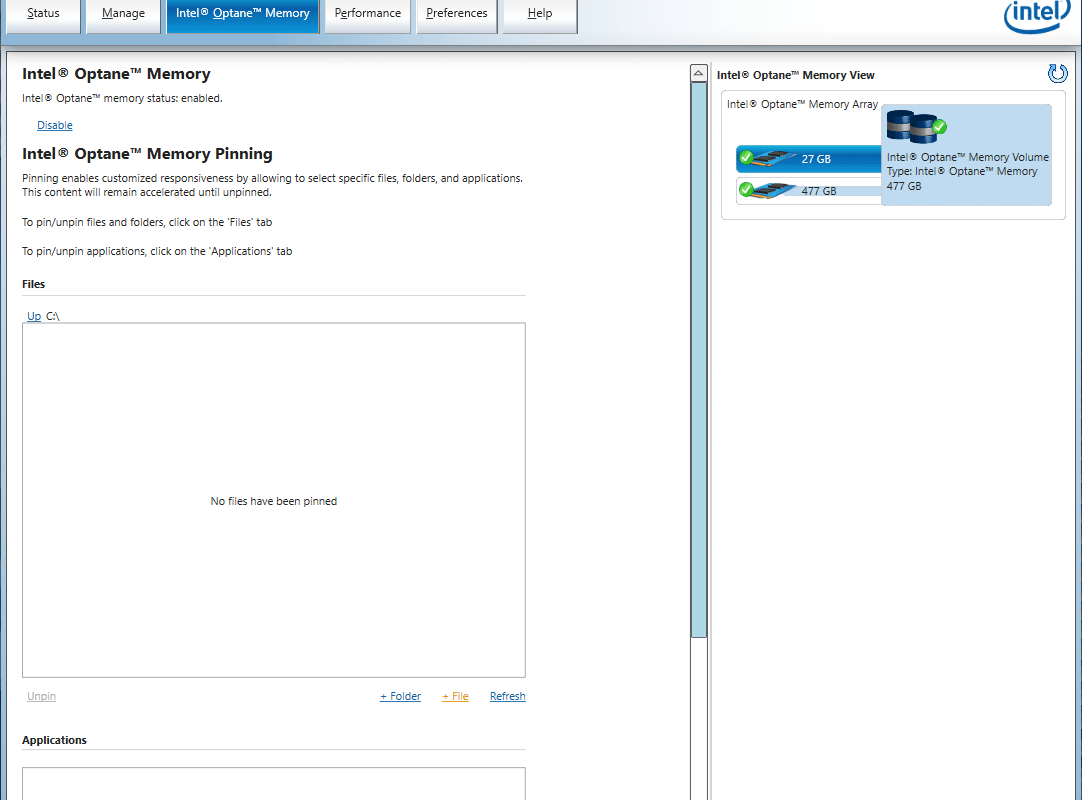Image resolution: width=1082 pixels, height=800 pixels.
Task: Click the 'Intel Optane Memory Pinning' heading
Action: 147,154
